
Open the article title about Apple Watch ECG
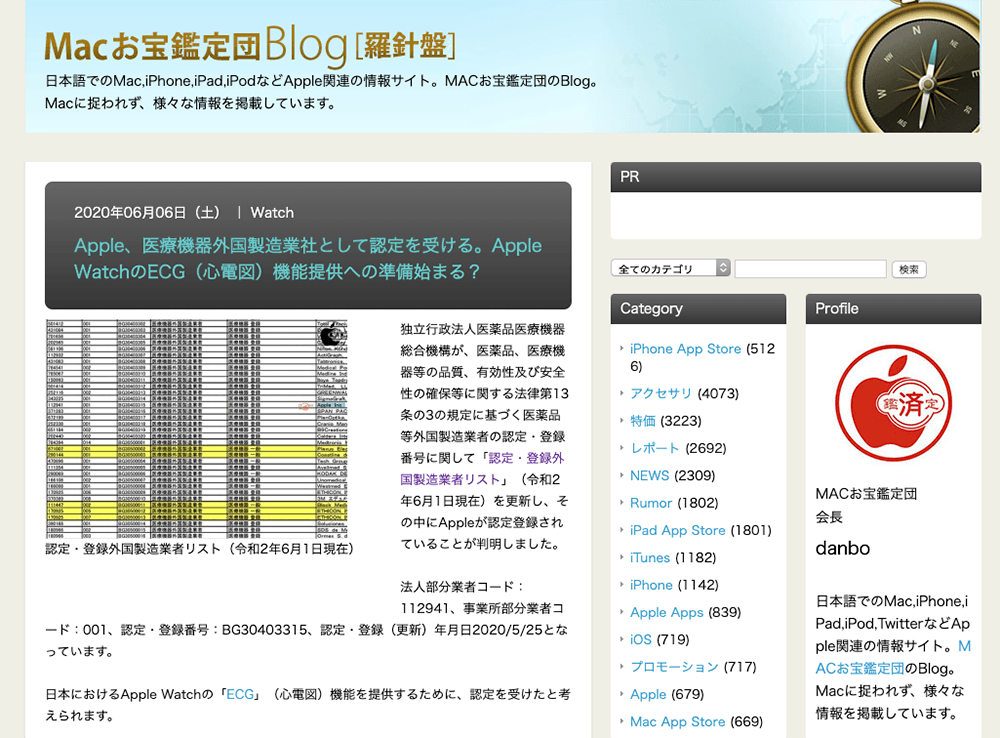click(x=308, y=258)
